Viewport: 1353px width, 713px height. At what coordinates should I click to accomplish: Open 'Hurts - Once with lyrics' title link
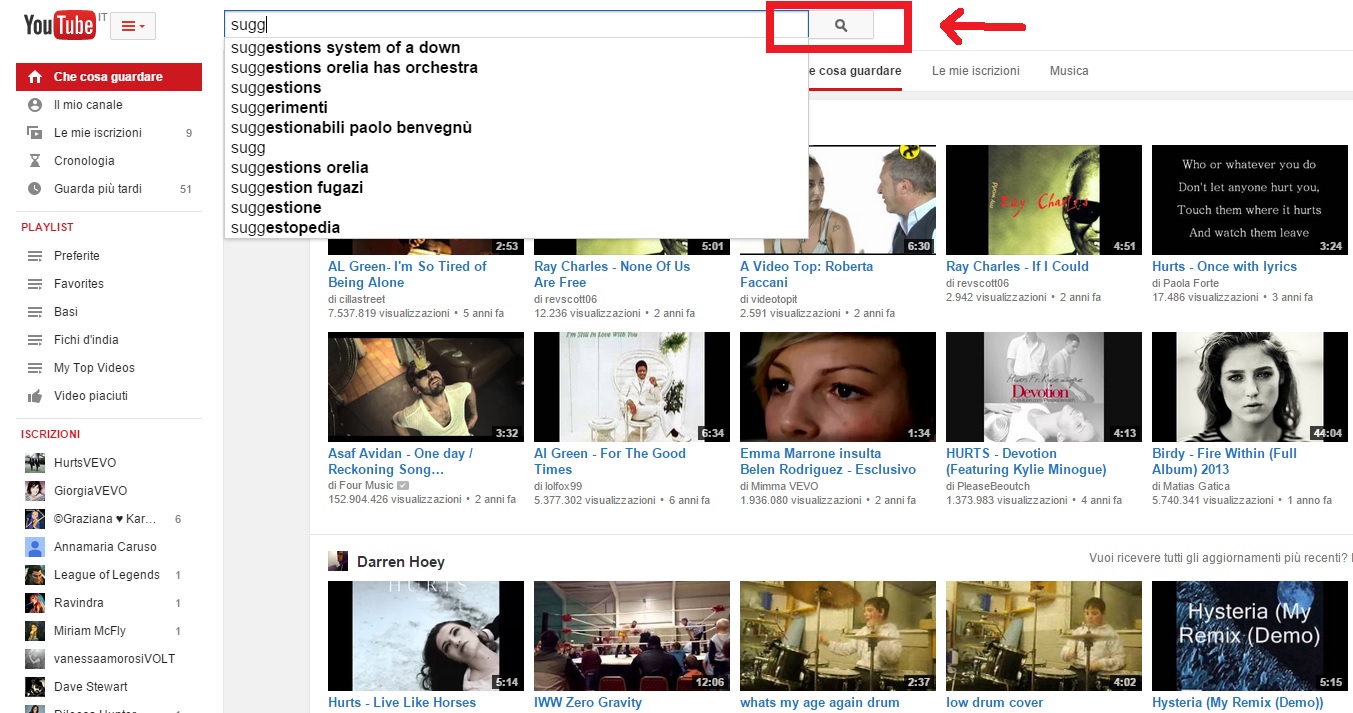[1224, 266]
